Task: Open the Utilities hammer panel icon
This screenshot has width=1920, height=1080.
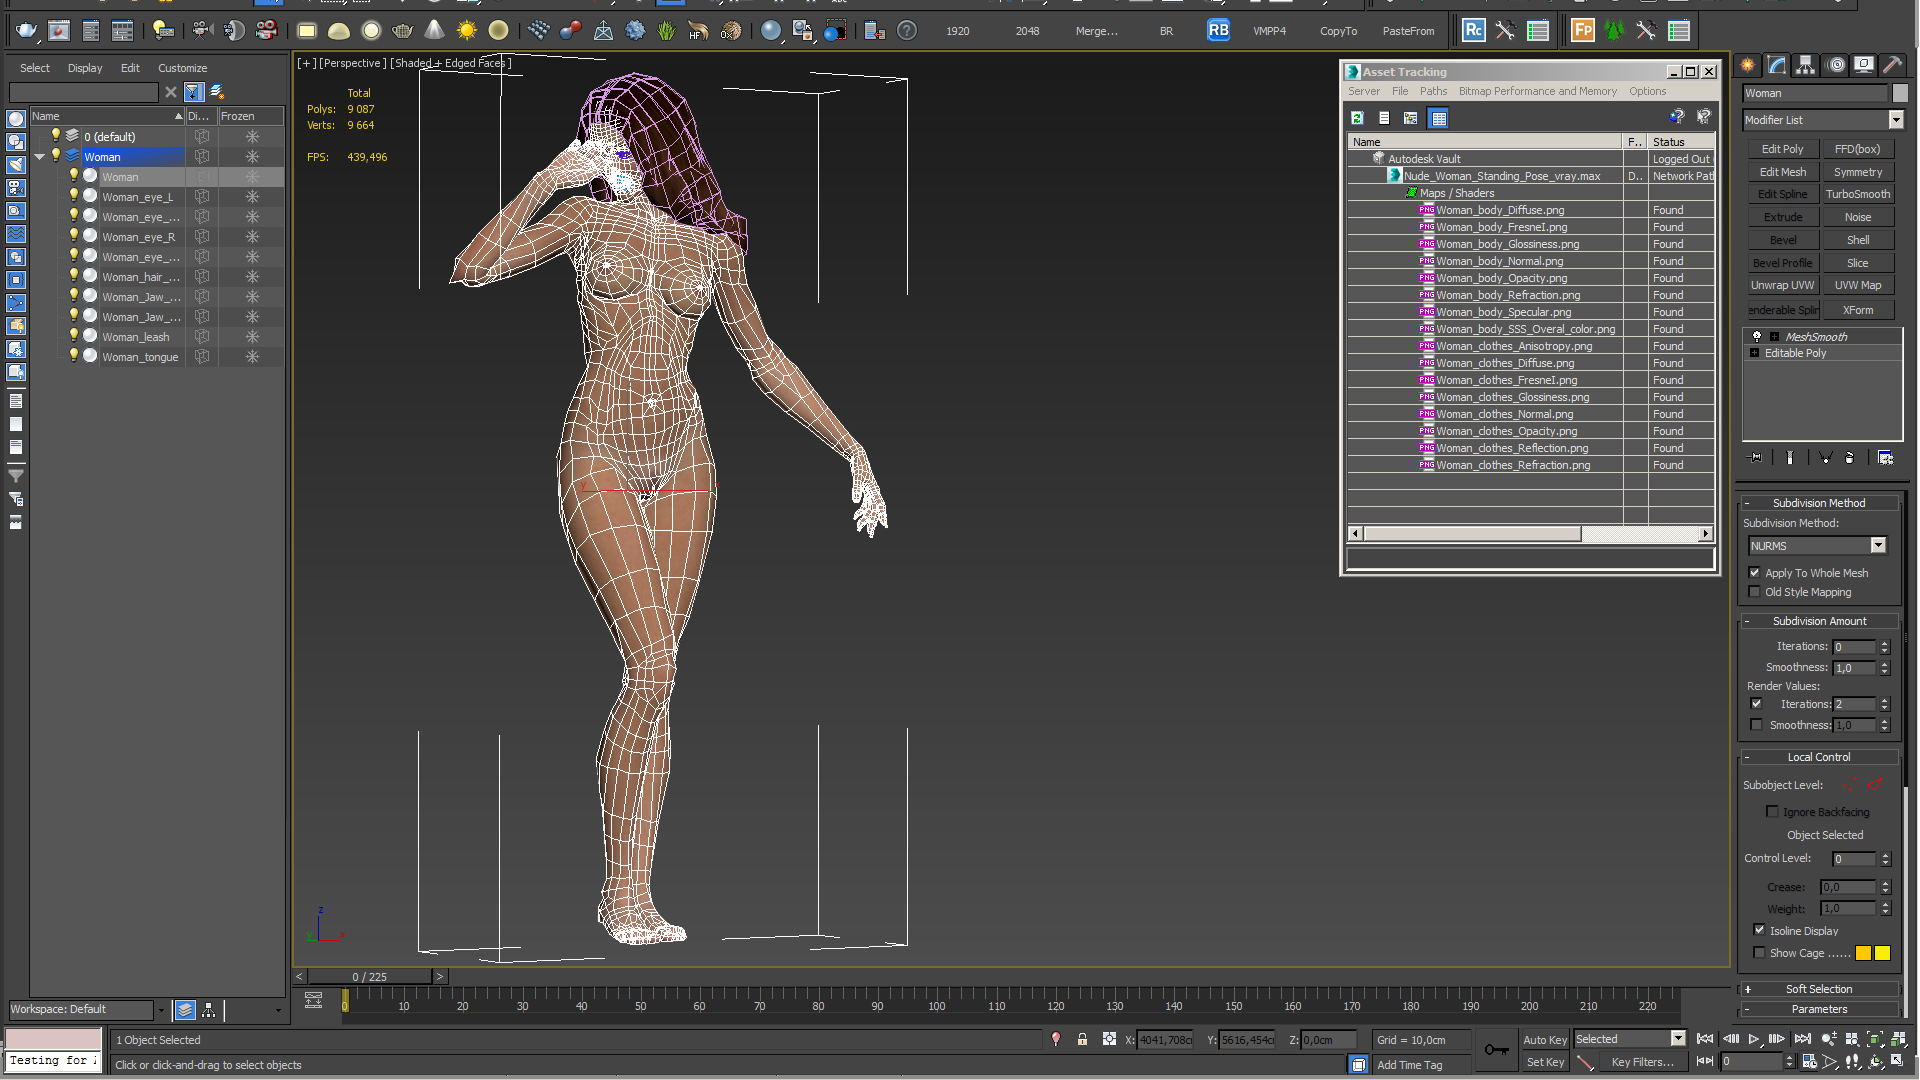Action: (1893, 65)
